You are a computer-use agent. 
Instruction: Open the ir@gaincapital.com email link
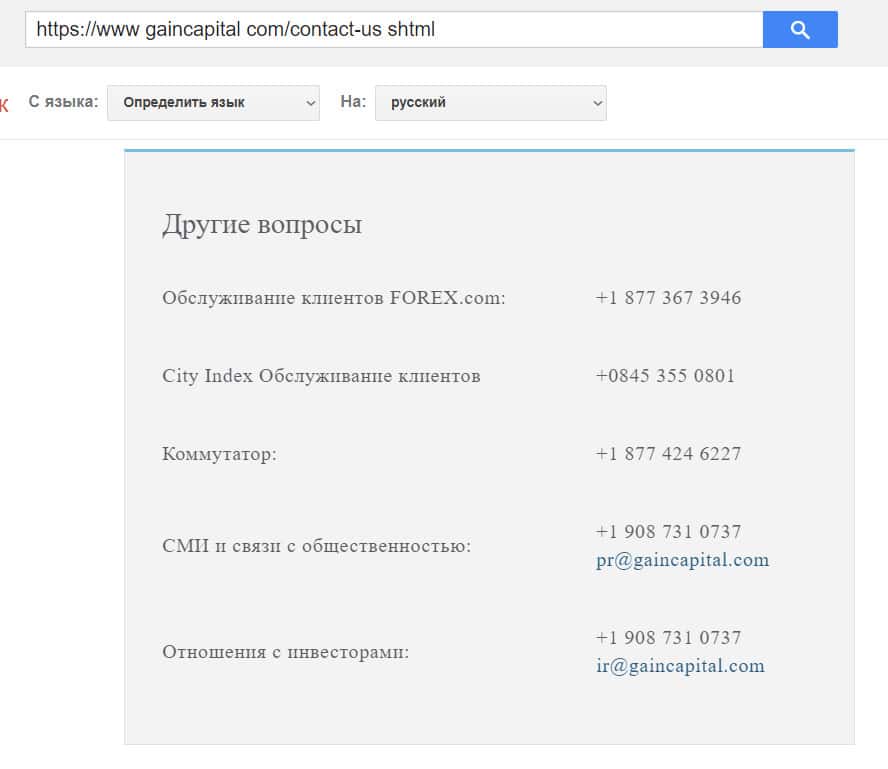680,665
